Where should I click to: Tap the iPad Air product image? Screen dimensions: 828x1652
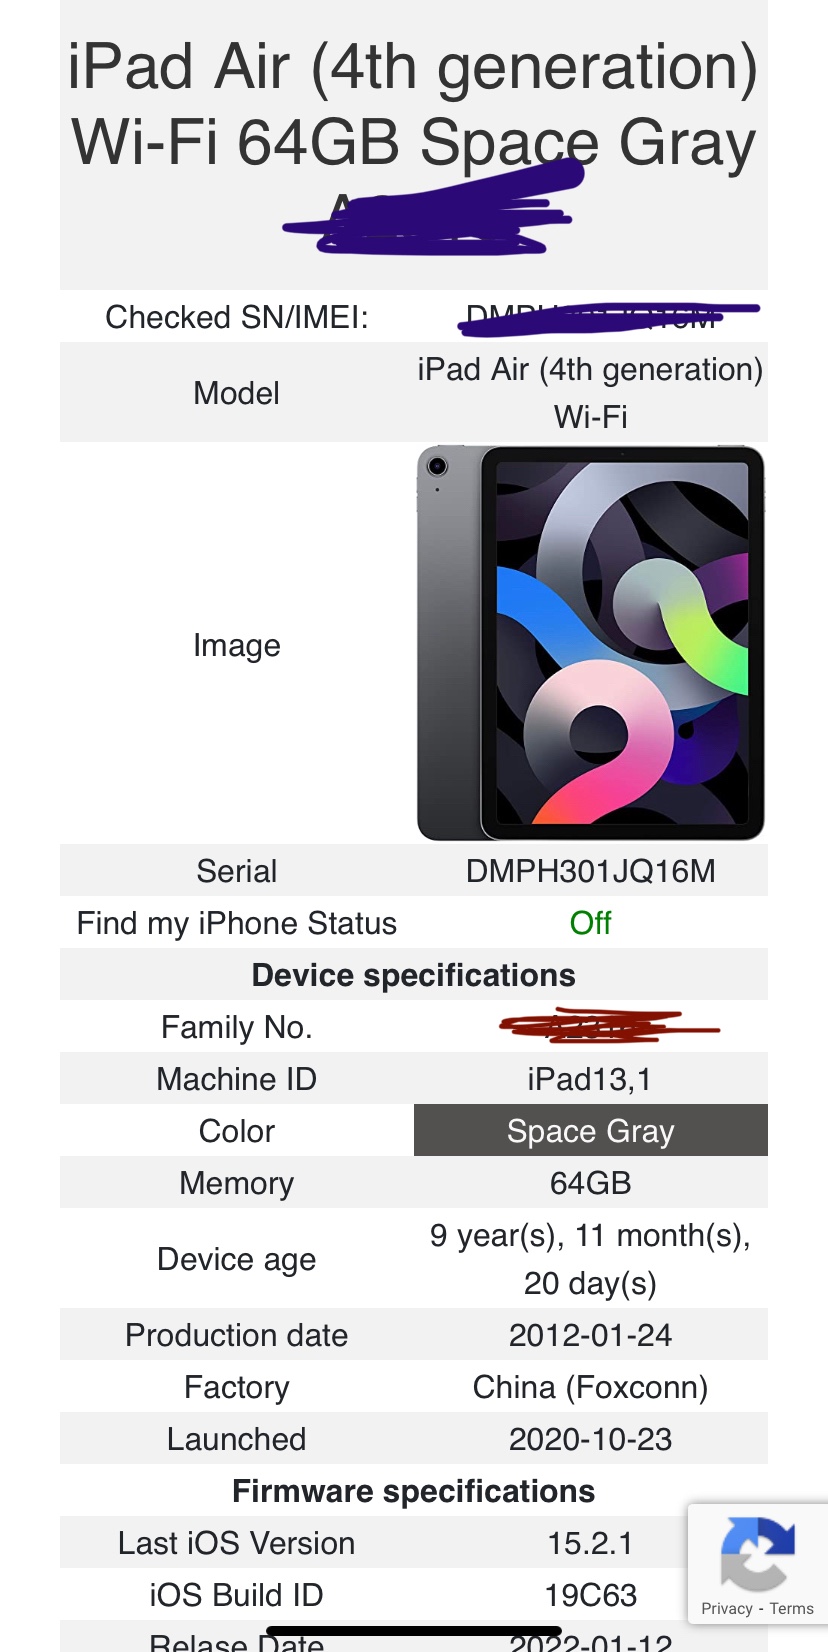[x=591, y=643]
